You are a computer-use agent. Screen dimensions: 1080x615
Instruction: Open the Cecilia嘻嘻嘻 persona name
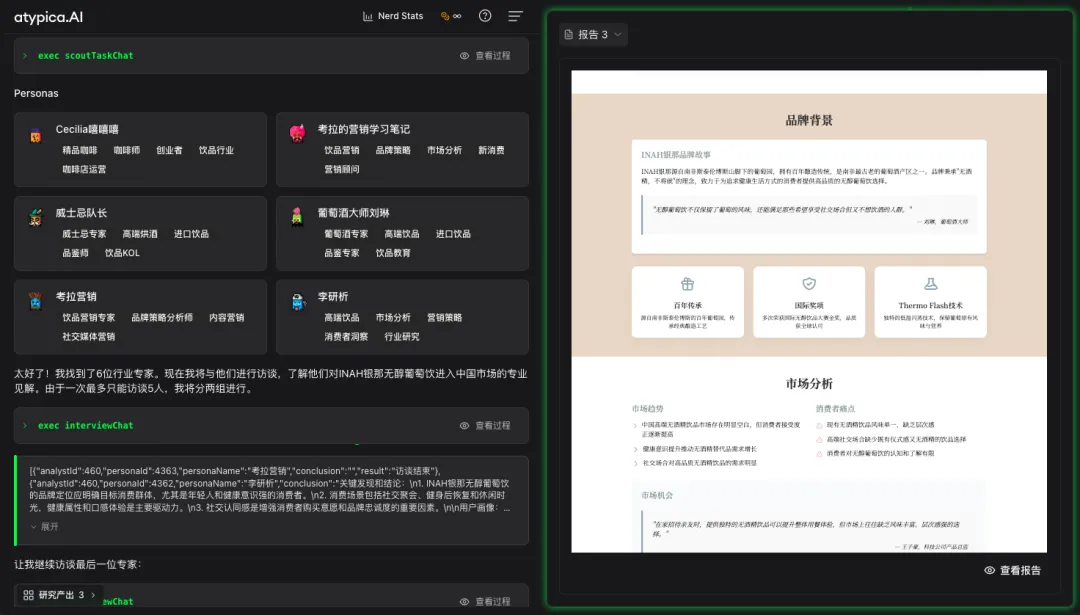tap(87, 129)
